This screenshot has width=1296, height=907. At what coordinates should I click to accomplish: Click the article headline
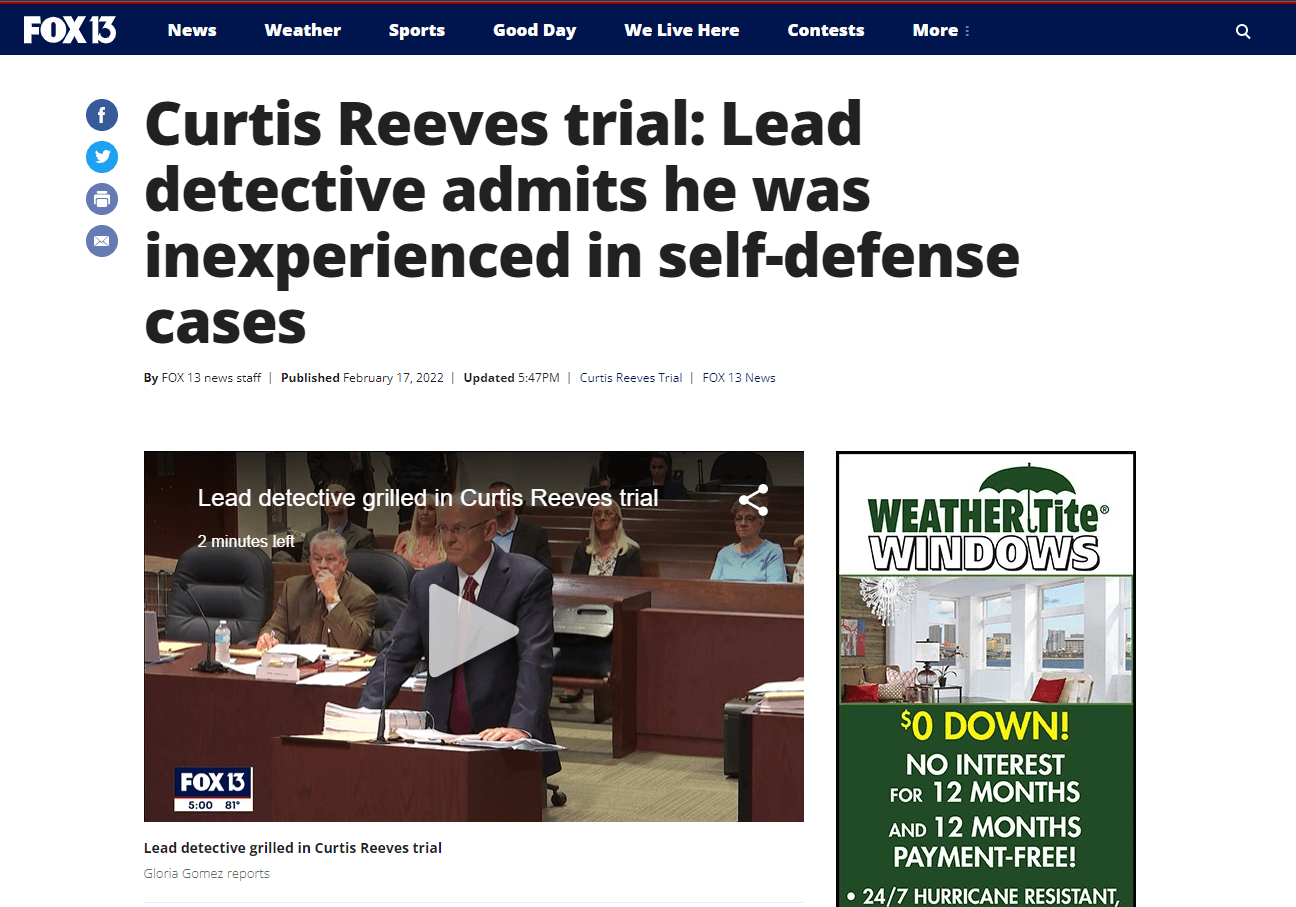[582, 222]
